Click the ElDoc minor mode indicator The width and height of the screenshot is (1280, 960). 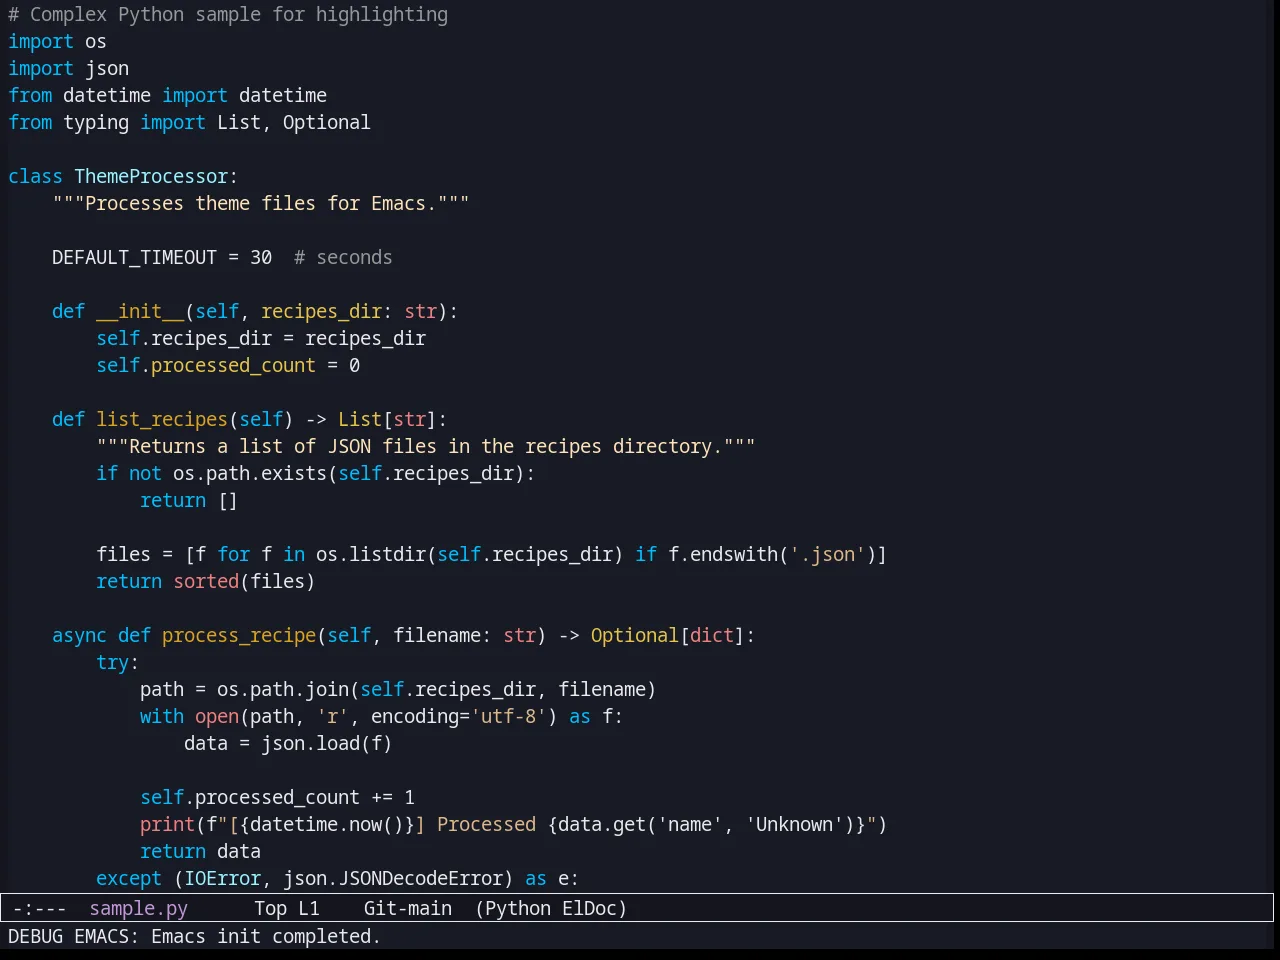tap(590, 908)
